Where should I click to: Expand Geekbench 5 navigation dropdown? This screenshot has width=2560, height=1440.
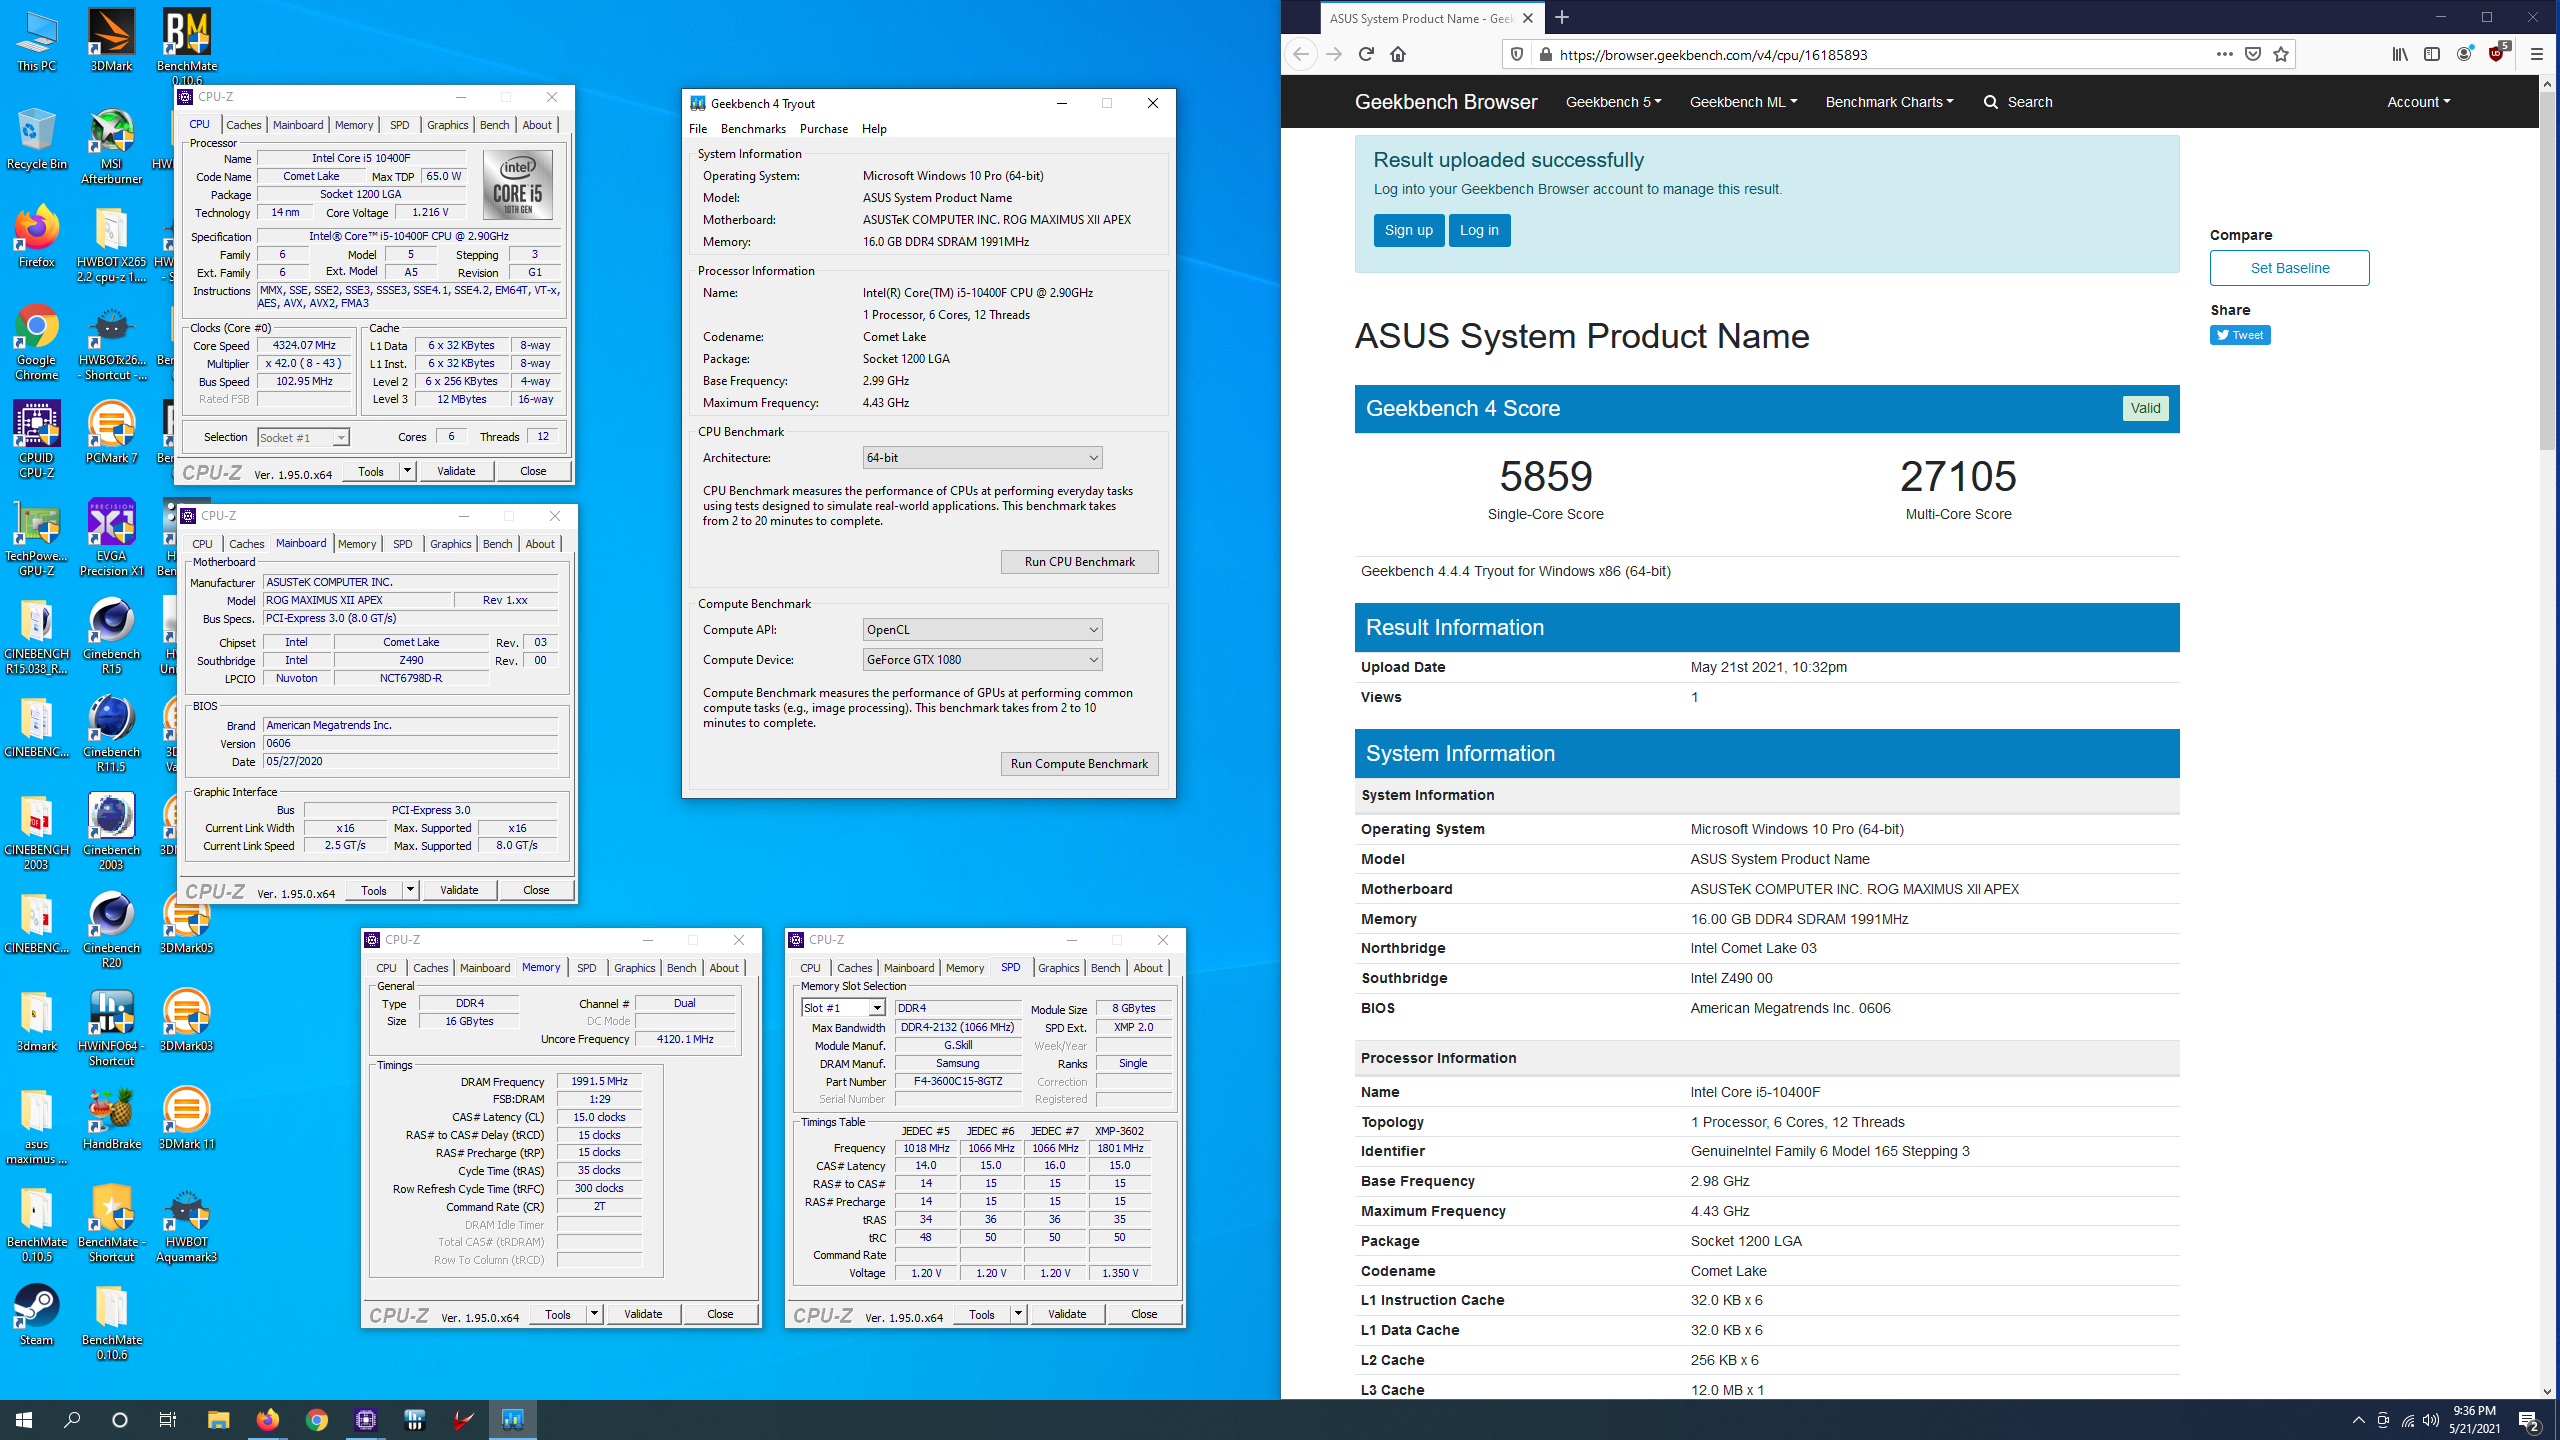point(1613,102)
